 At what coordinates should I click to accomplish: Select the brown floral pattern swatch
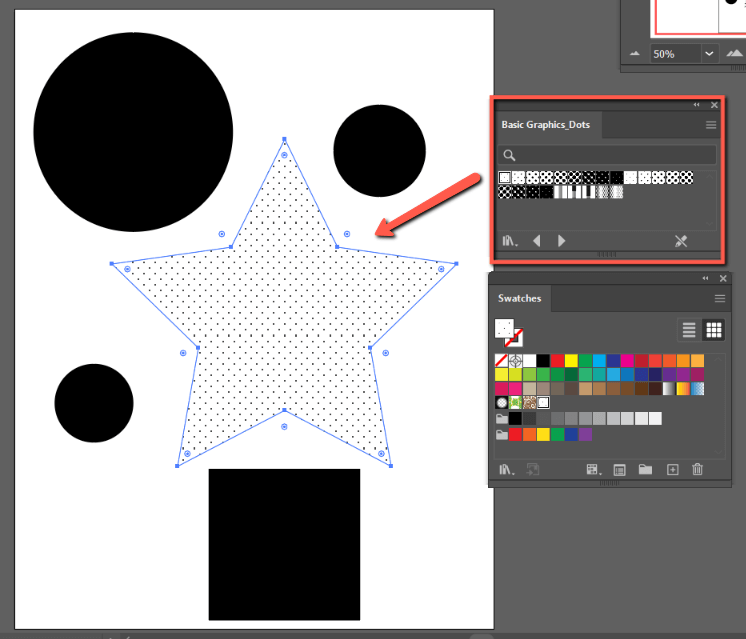pos(529,403)
